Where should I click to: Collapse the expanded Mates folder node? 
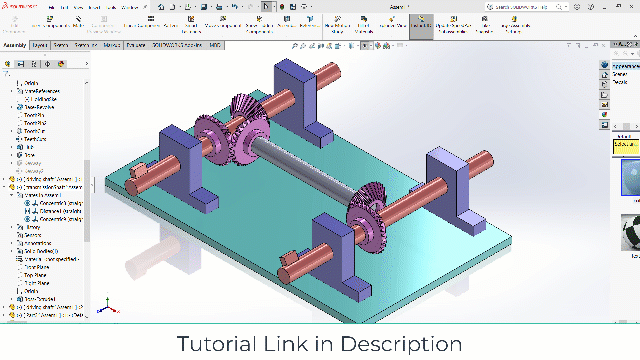11,195
